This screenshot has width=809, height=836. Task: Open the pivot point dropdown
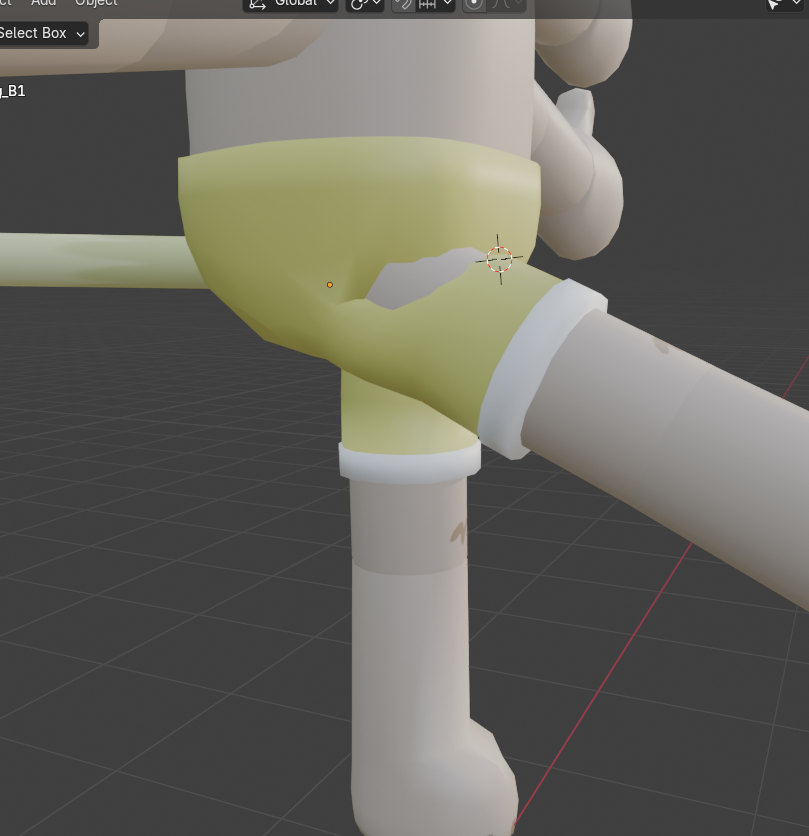(365, 4)
